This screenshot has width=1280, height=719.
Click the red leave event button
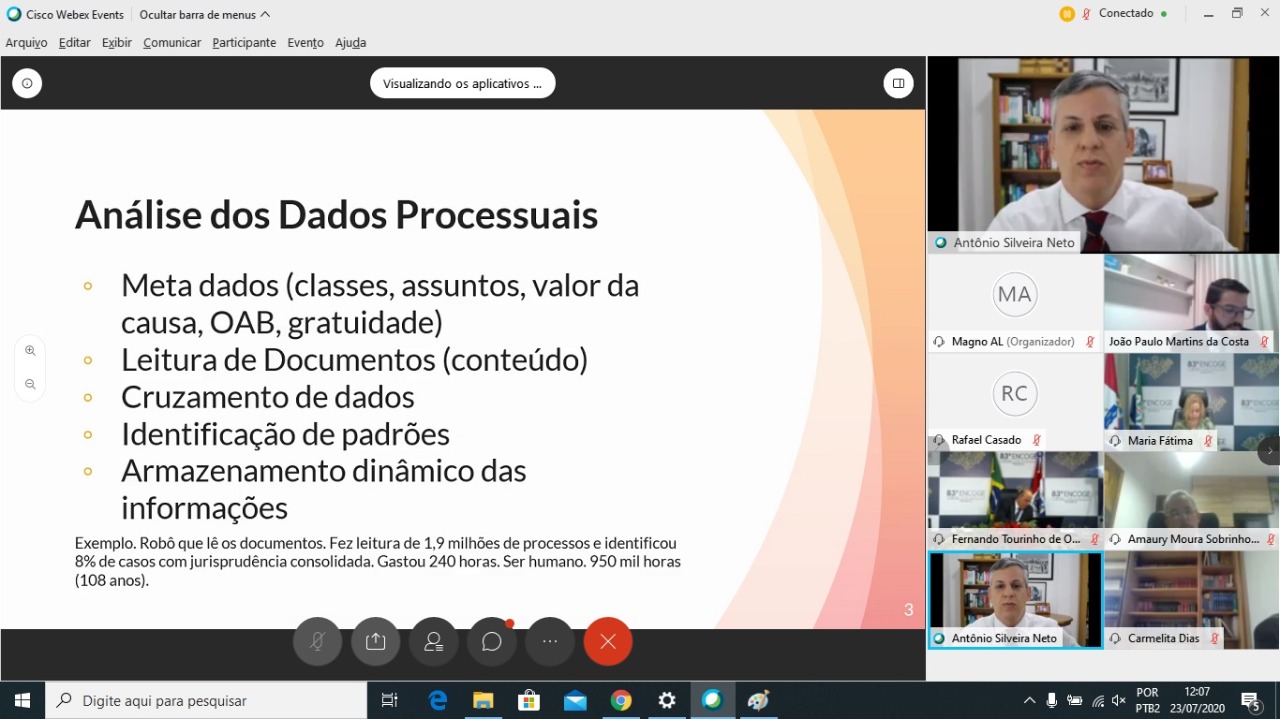click(607, 642)
